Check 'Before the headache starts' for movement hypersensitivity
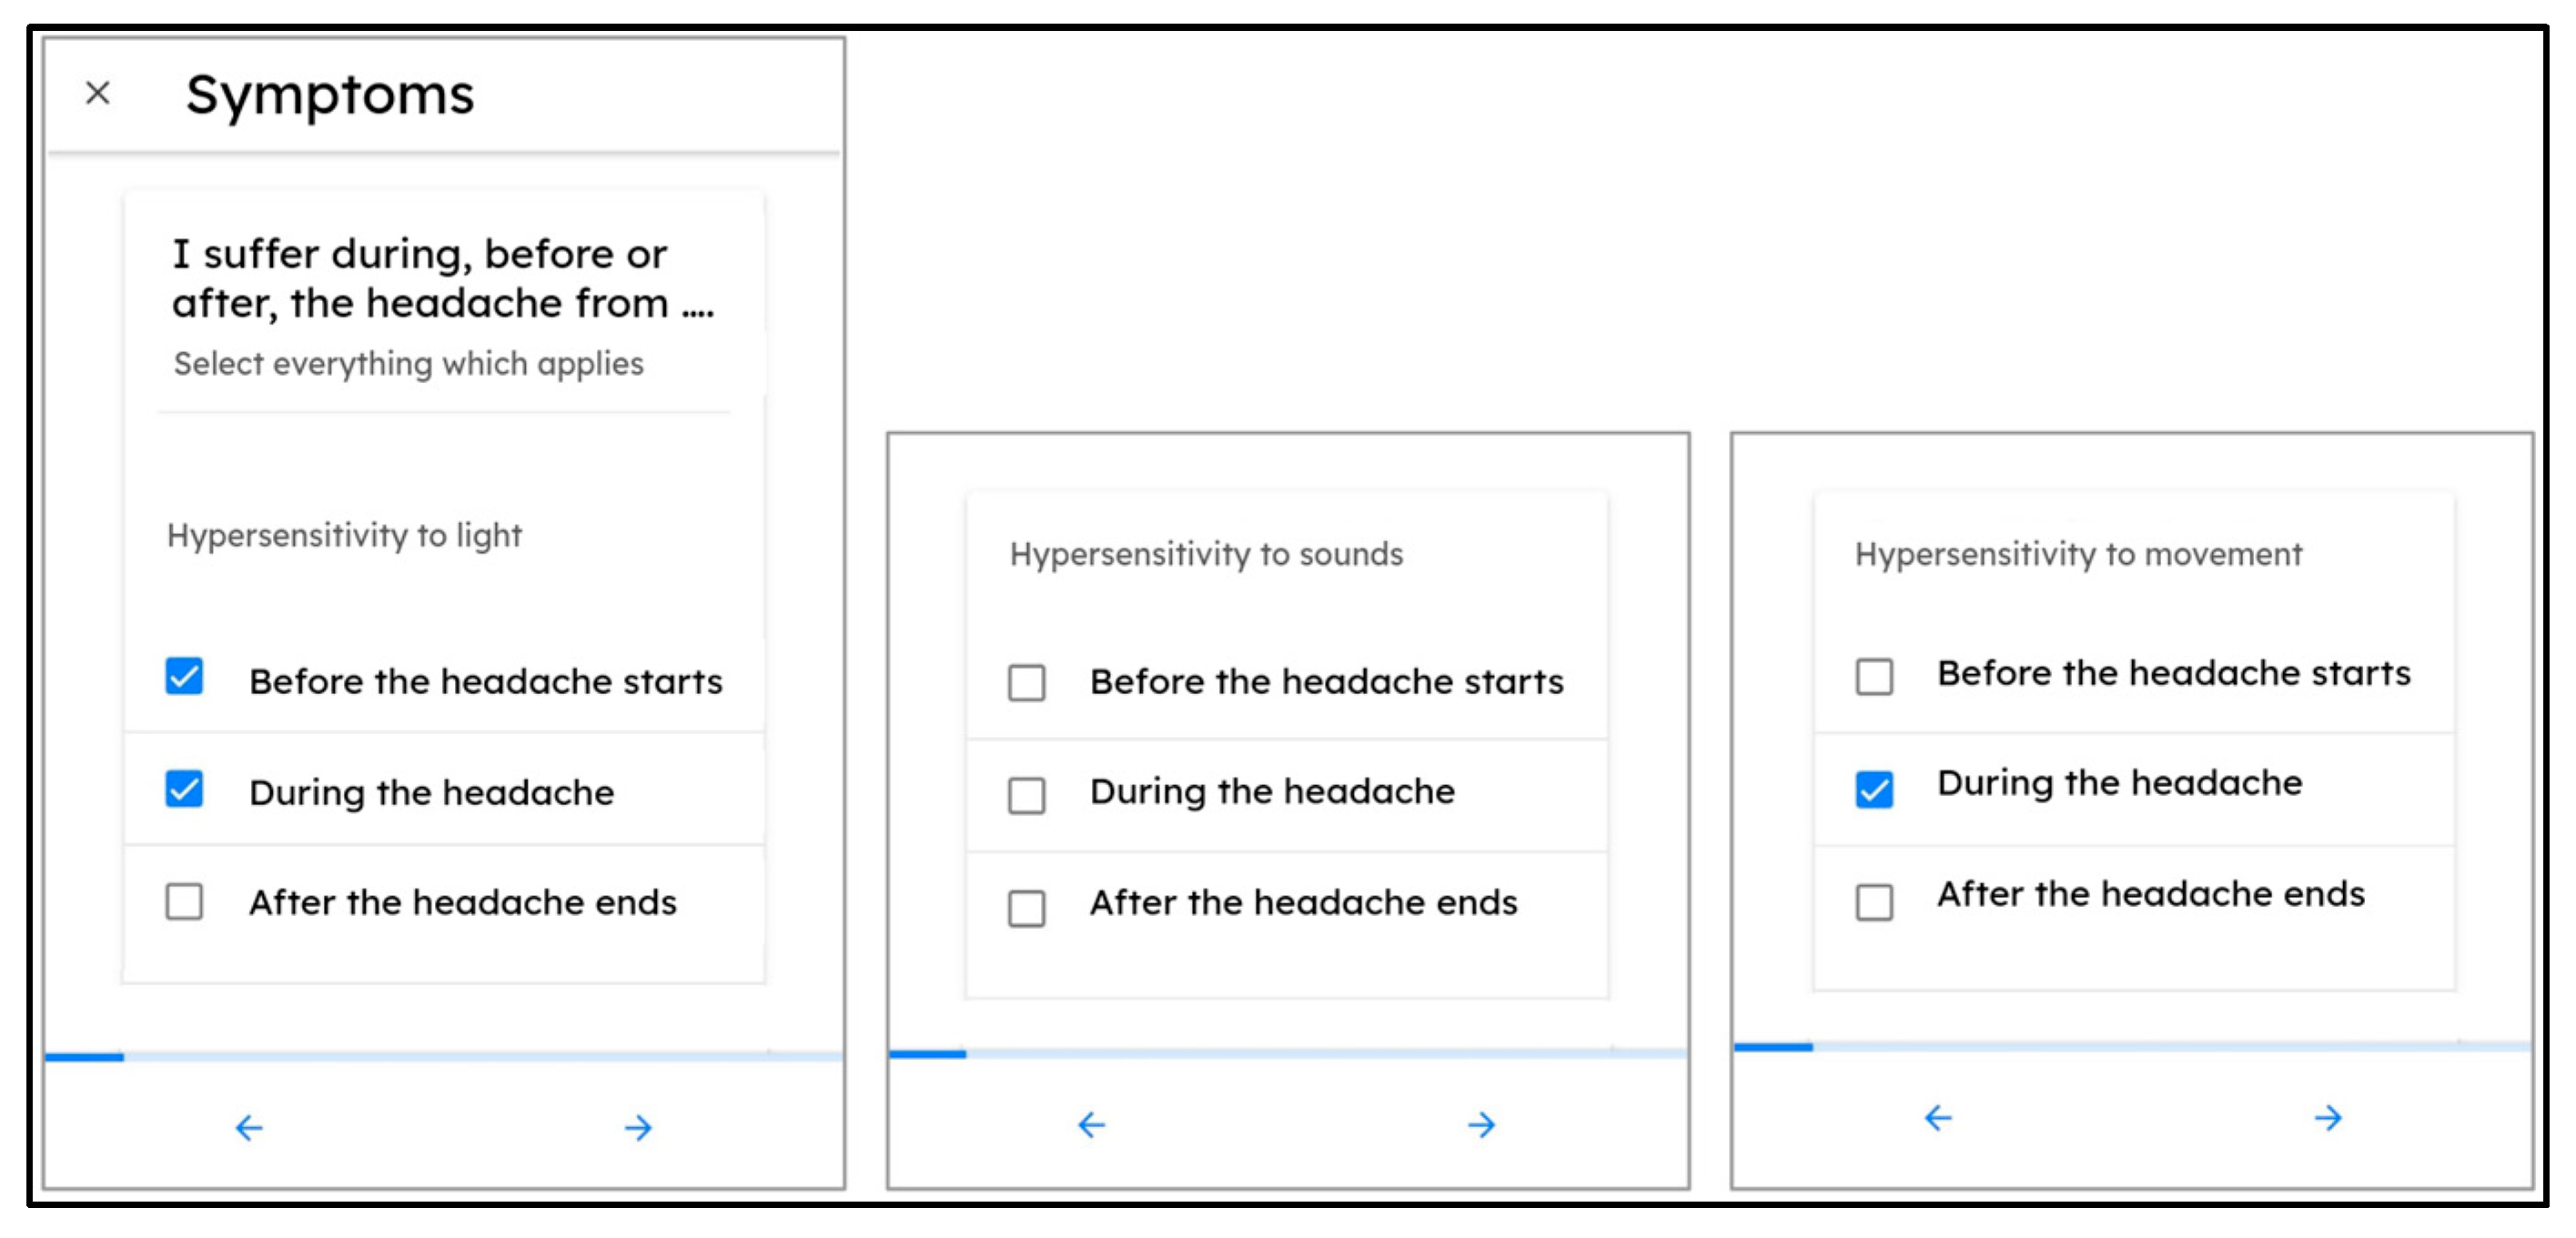The height and width of the screenshot is (1238, 2576). pos(1874,676)
